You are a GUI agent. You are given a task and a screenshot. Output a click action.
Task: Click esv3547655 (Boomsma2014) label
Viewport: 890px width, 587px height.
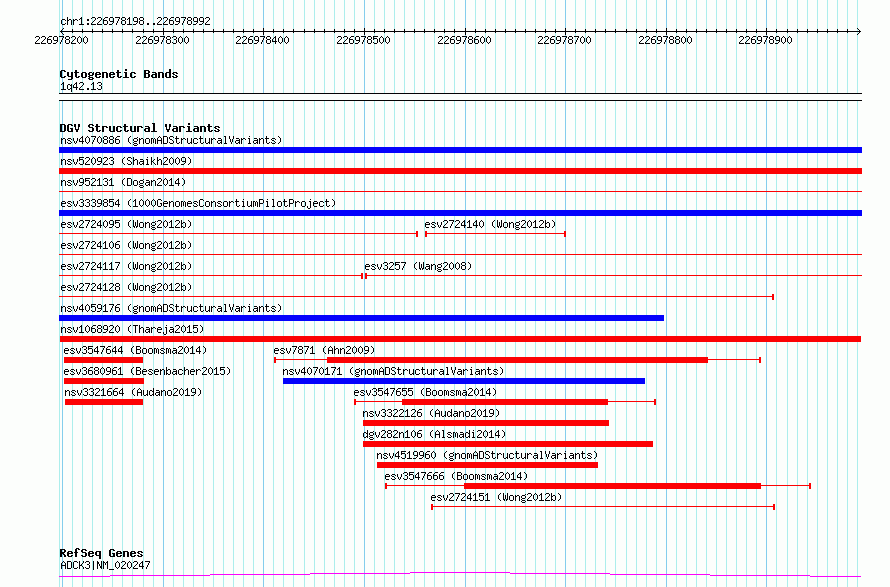pos(425,392)
